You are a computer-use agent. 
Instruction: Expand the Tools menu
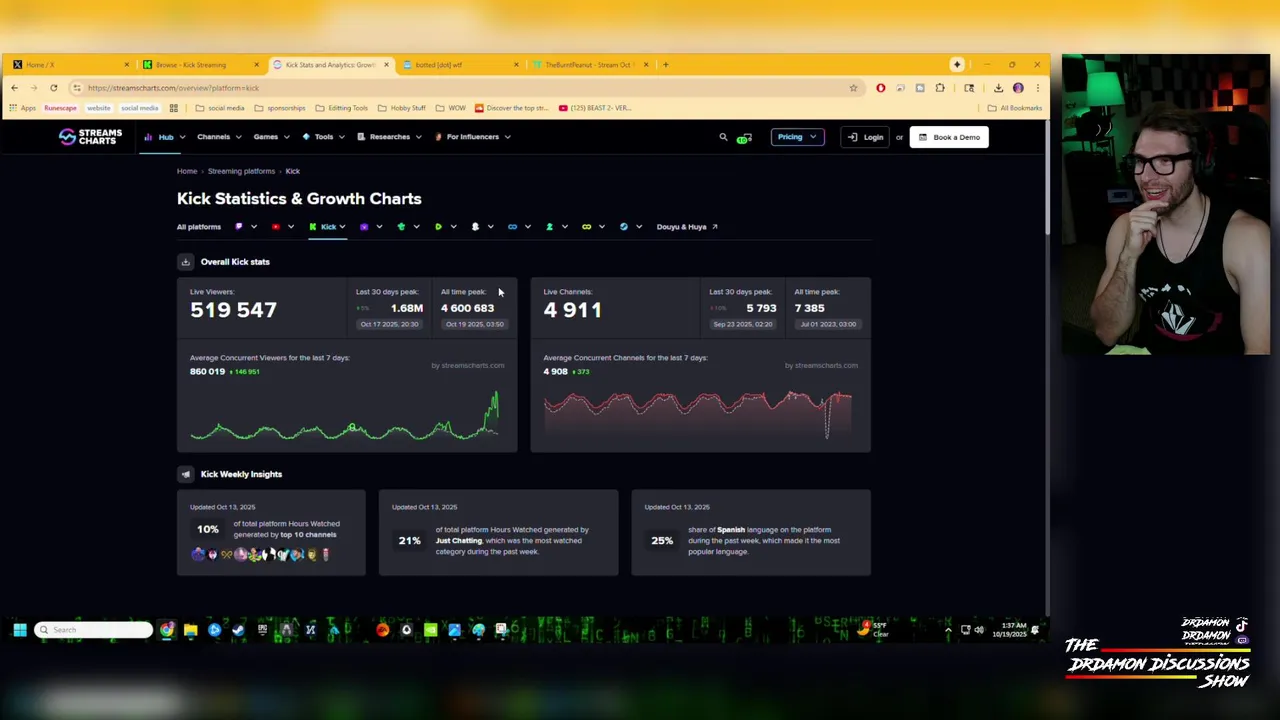(323, 137)
